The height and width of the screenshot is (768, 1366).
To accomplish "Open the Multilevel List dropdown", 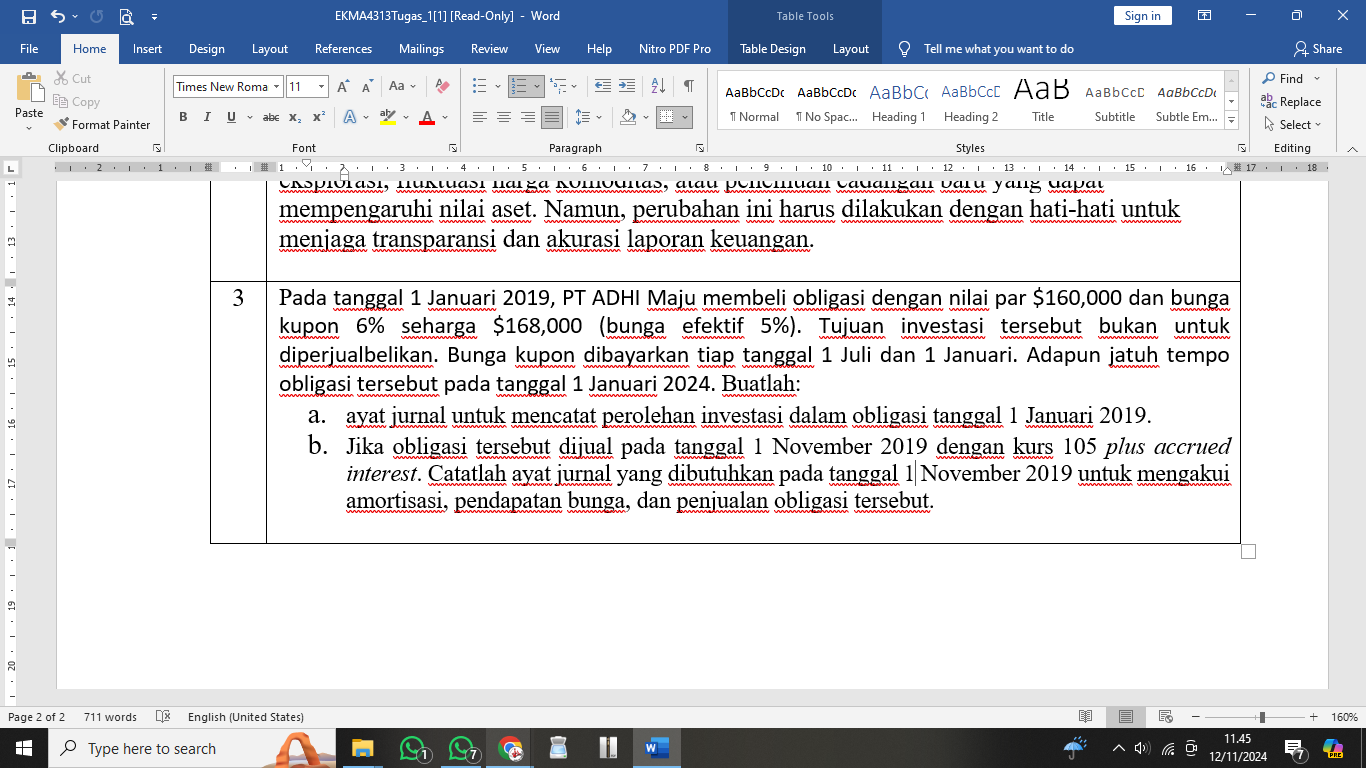I will (x=564, y=87).
